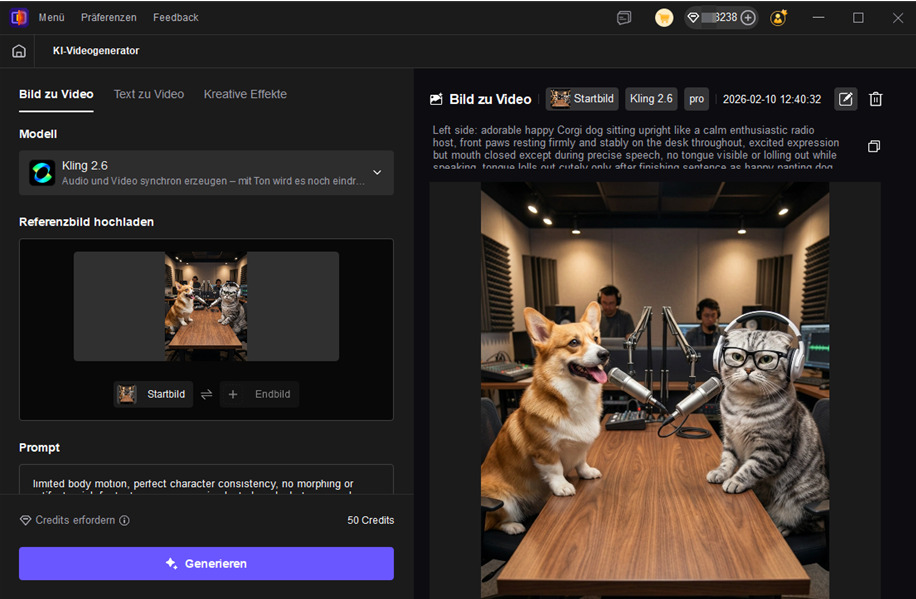This screenshot has height=599, width=916.
Task: Click the app logo icon
Action: (19, 18)
